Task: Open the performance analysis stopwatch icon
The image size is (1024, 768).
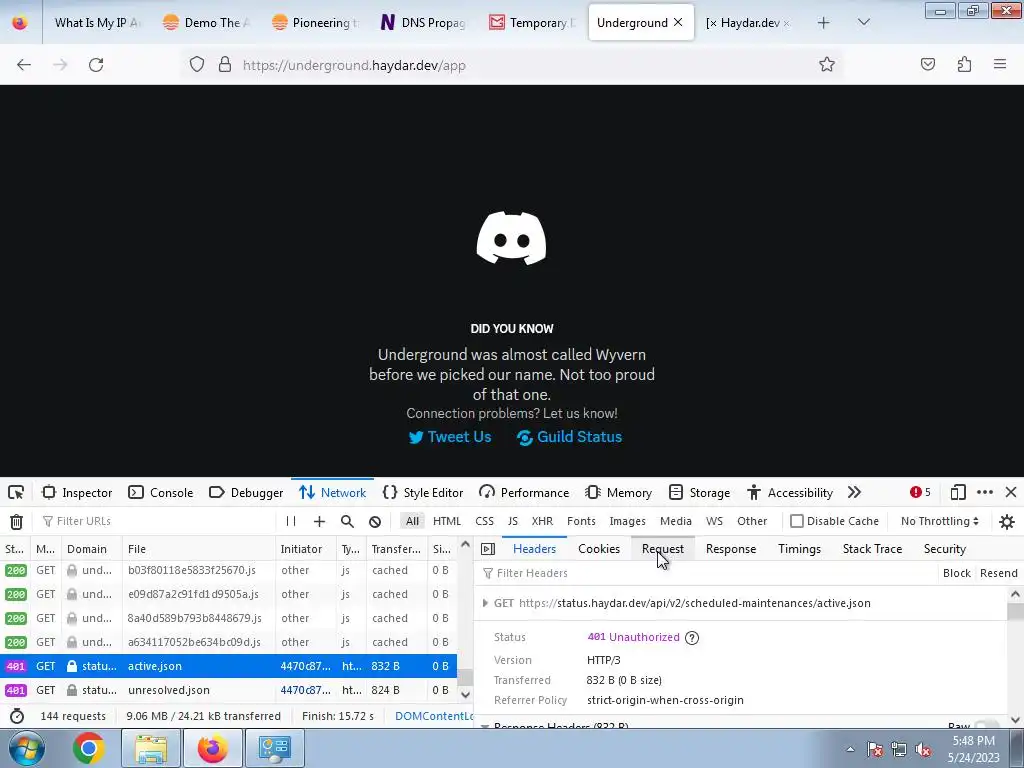Action: click(16, 716)
